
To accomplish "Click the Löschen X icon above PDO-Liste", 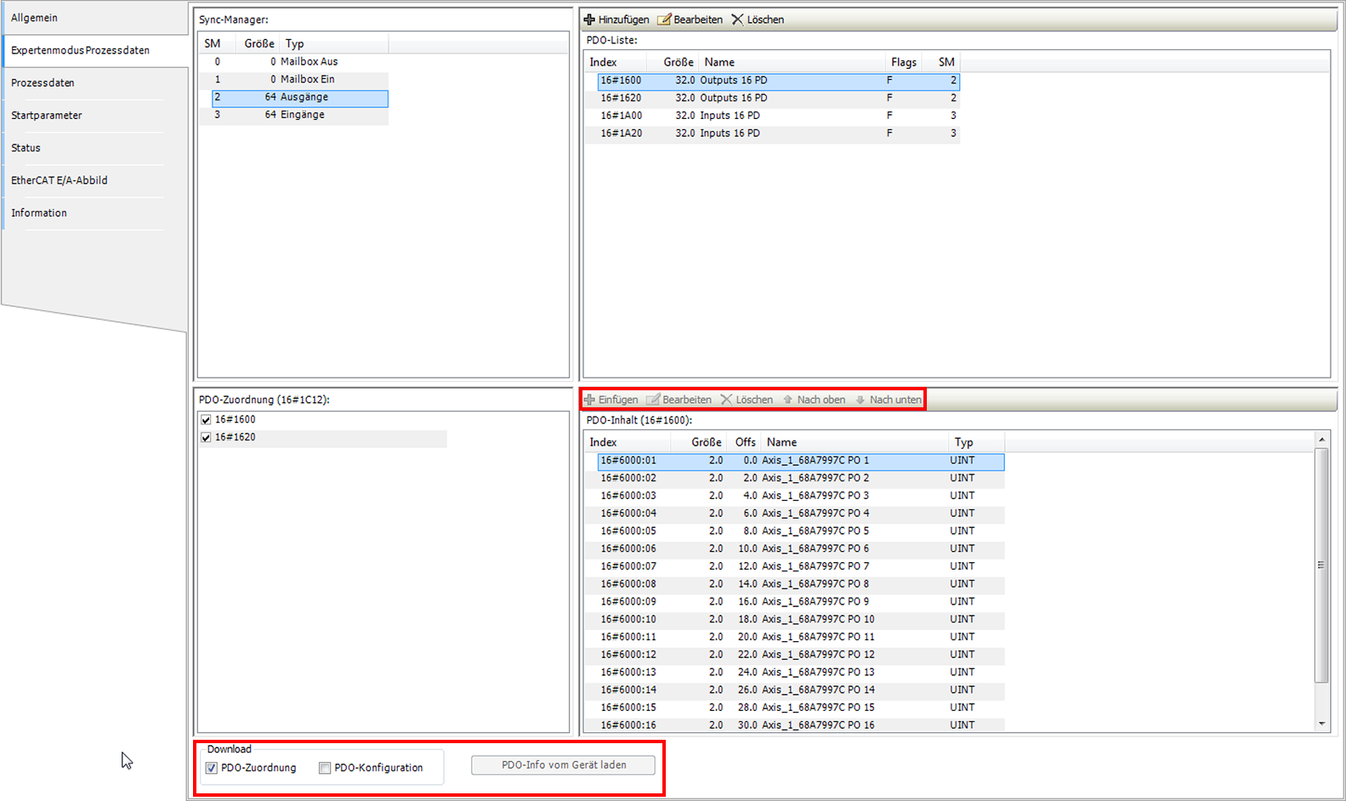I will (x=738, y=20).
